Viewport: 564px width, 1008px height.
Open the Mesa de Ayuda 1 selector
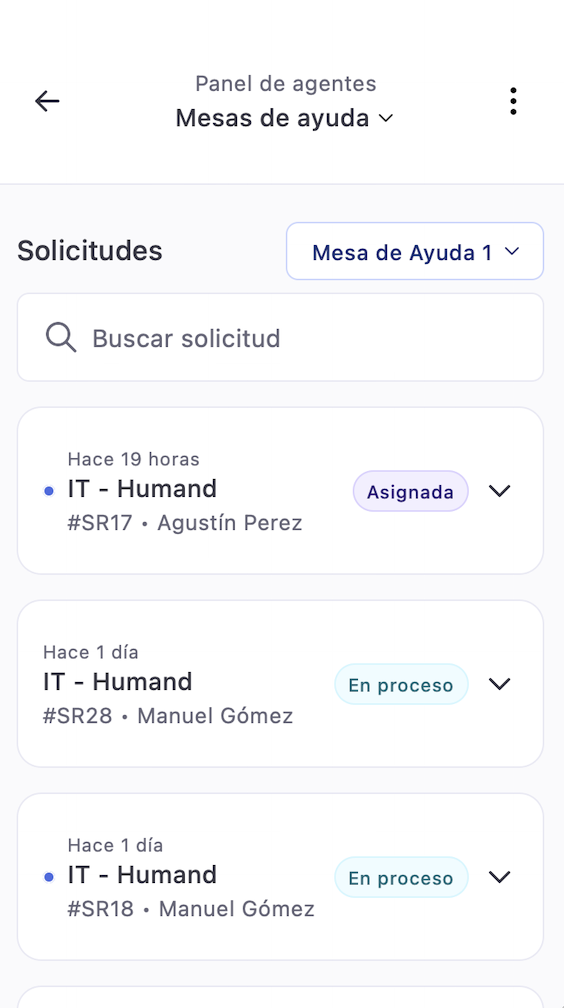[415, 251]
